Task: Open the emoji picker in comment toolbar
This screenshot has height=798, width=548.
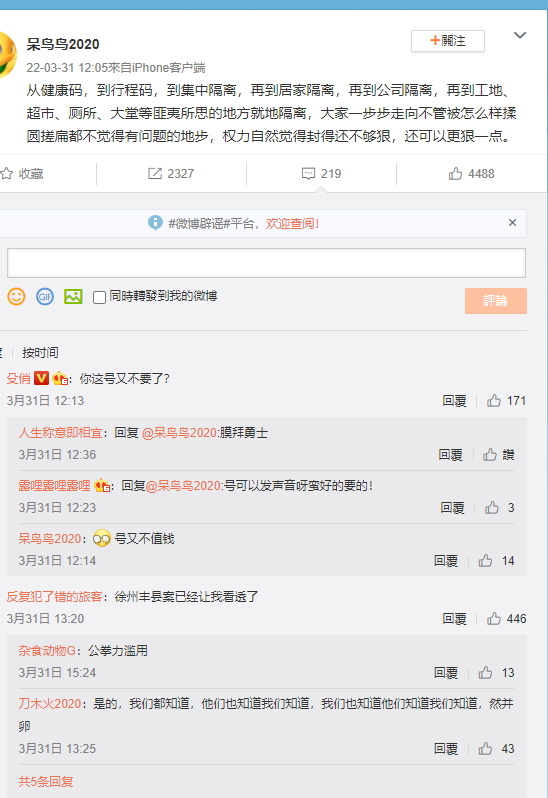Action: point(16,296)
